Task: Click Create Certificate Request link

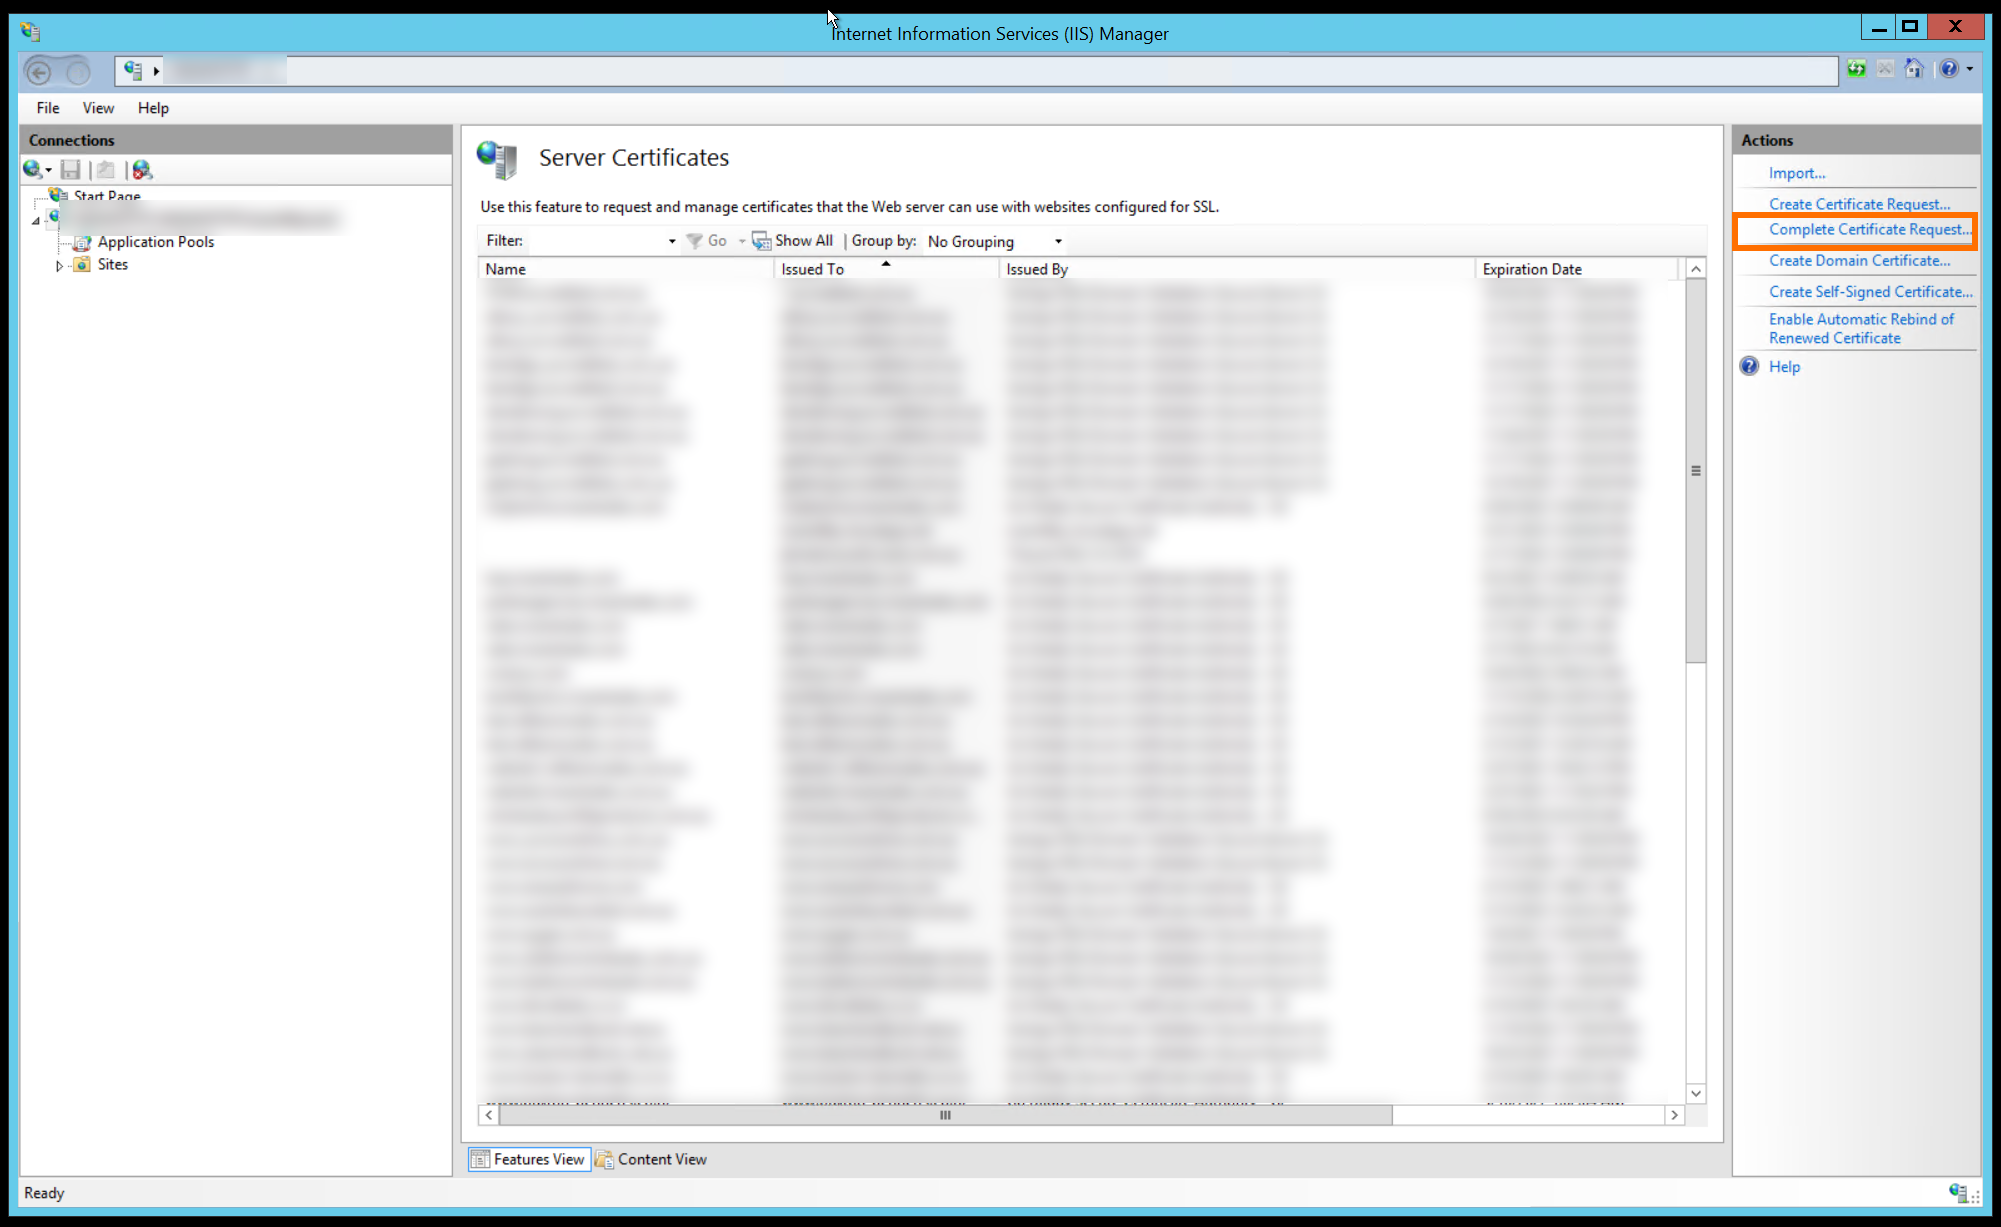Action: tap(1859, 204)
